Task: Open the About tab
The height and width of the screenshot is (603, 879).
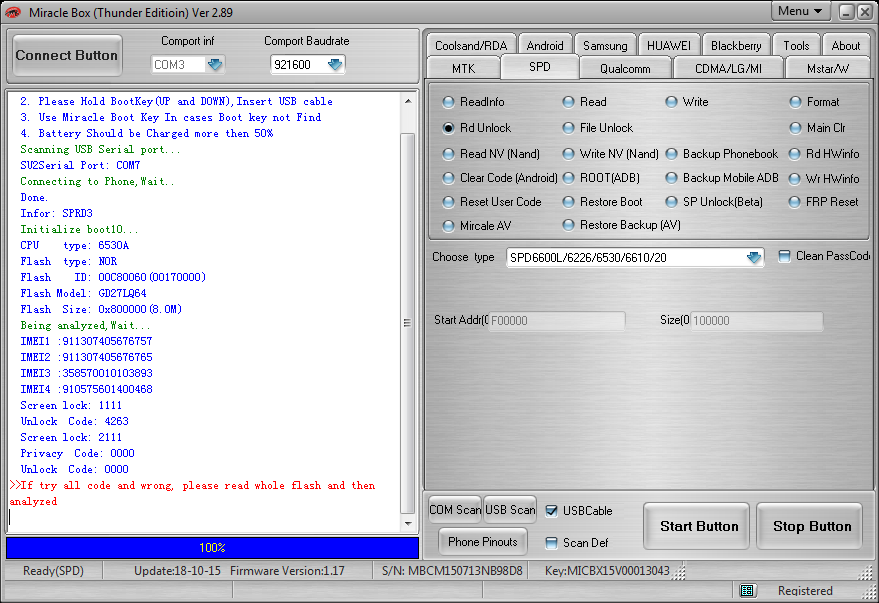Action: pyautogui.click(x=845, y=45)
